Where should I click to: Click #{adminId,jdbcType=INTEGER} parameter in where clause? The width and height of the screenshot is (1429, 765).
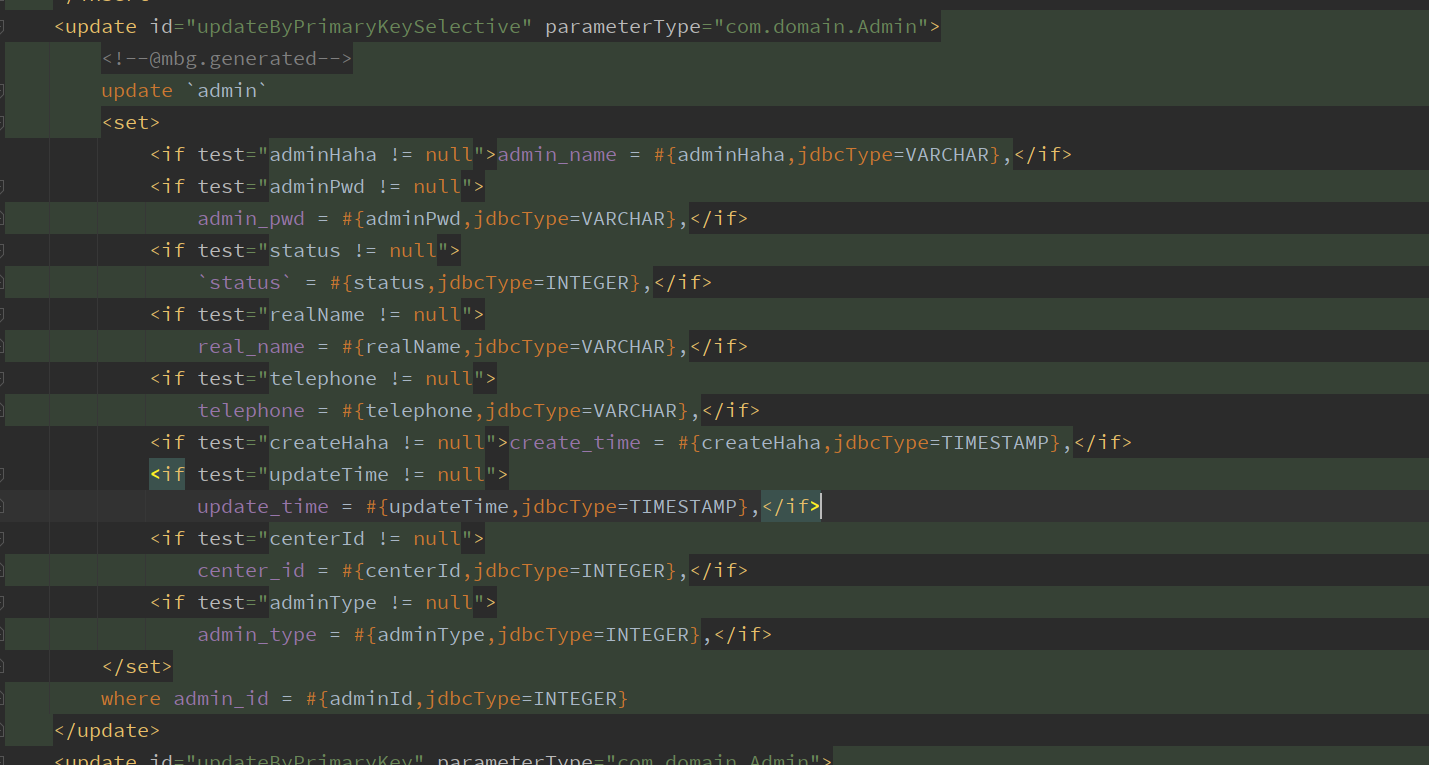pos(467,698)
